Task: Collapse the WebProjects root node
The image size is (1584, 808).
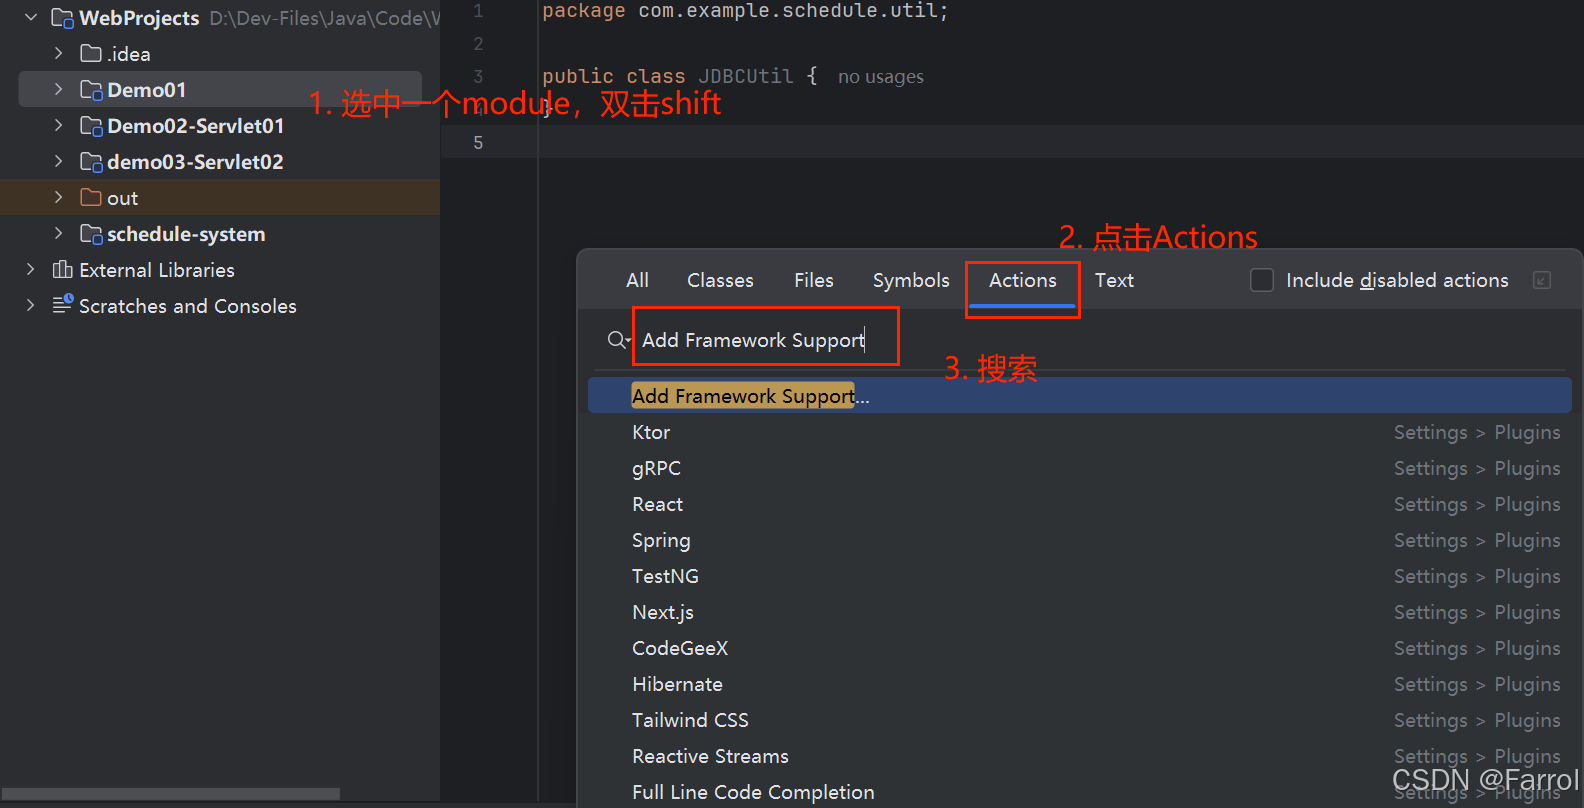Action: [x=30, y=18]
